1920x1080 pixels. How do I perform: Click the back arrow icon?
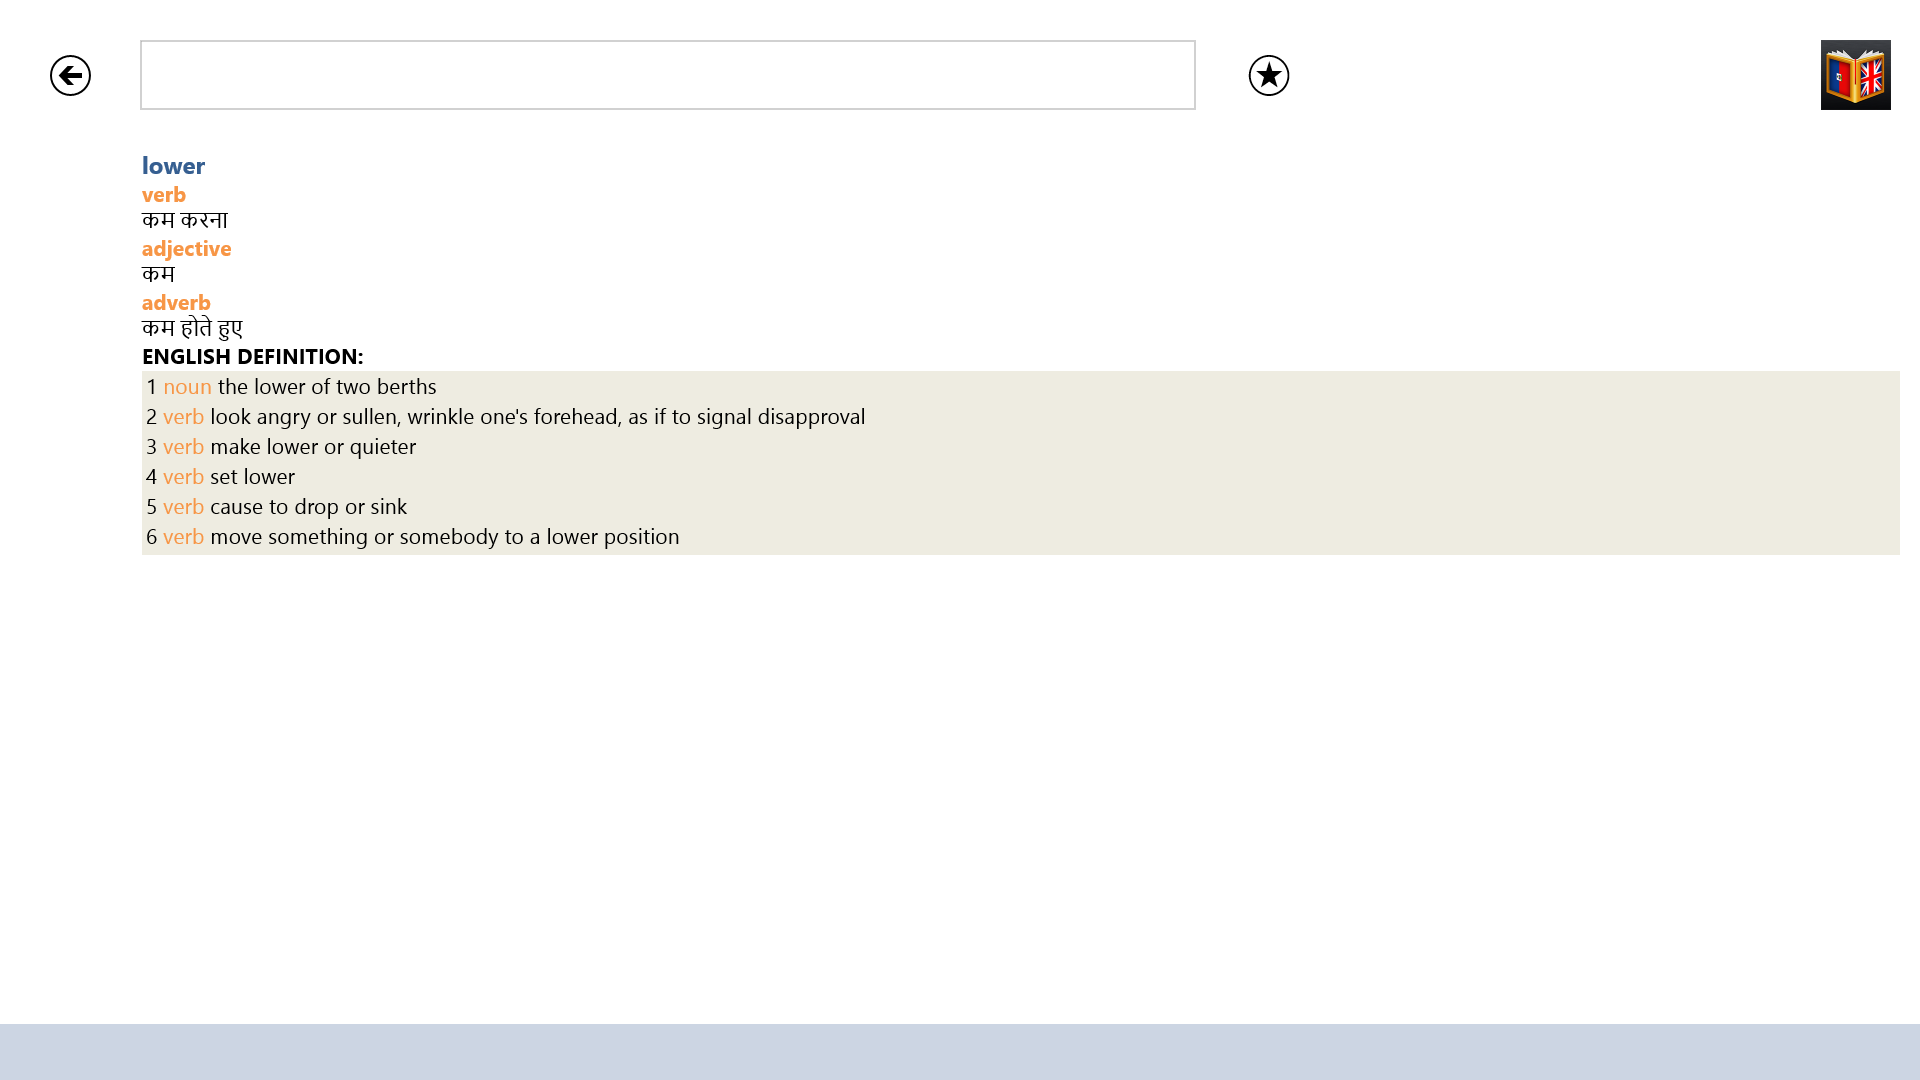70,76
